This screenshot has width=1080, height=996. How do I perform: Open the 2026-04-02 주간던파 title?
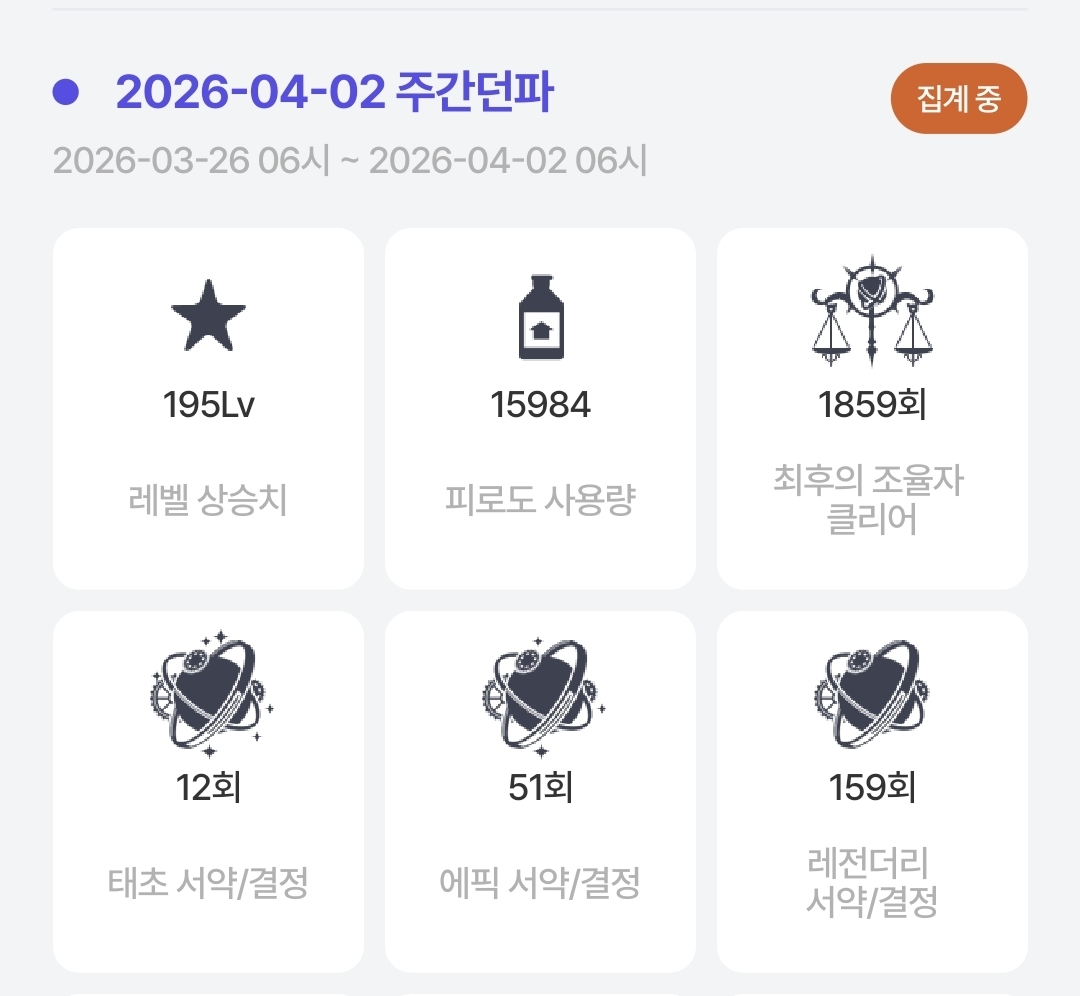(x=334, y=94)
